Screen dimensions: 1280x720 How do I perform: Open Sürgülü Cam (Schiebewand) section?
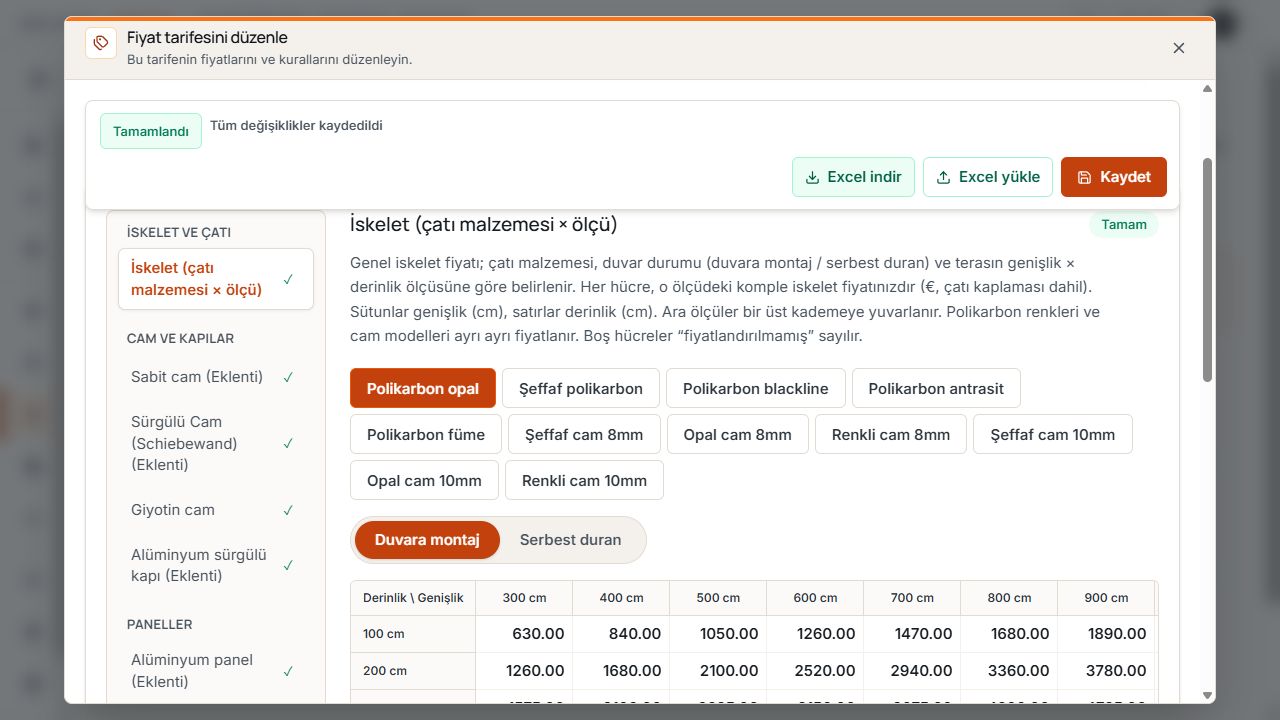coord(216,443)
